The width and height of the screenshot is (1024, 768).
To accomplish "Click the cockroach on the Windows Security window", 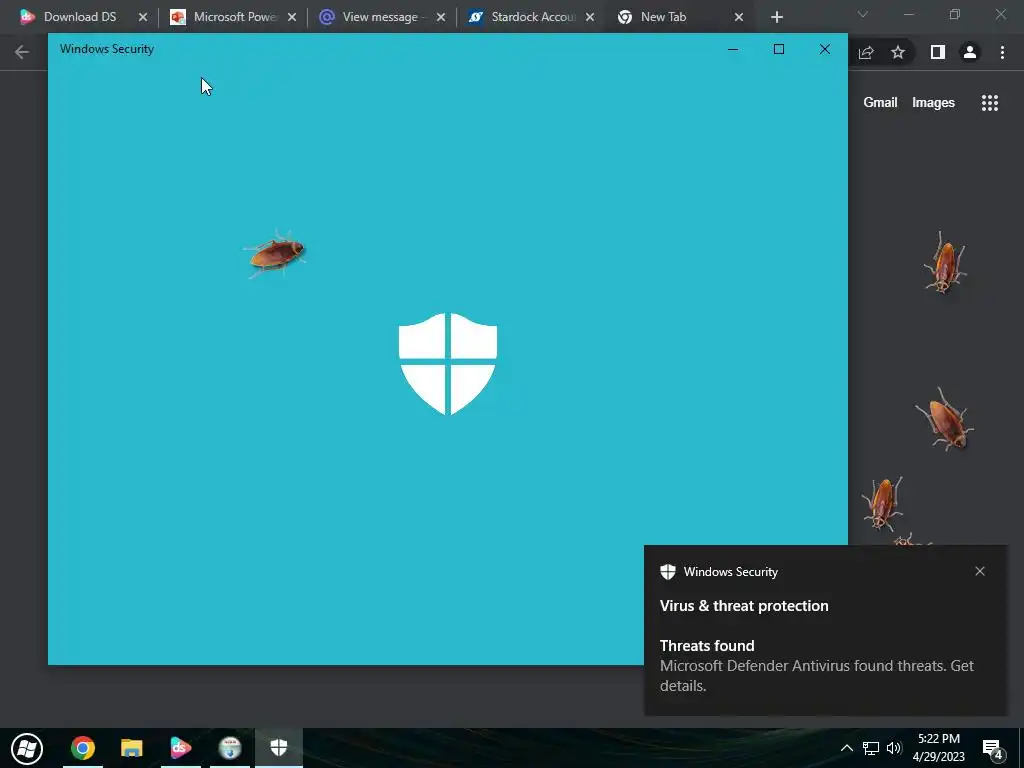I will [276, 253].
